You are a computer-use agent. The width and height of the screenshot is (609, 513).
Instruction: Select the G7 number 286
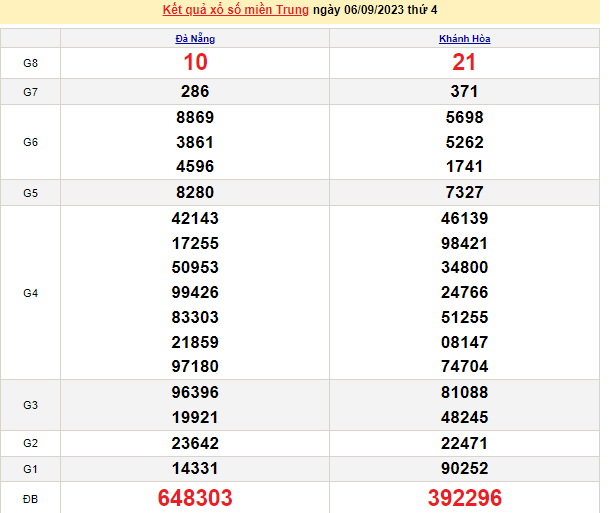195,92
